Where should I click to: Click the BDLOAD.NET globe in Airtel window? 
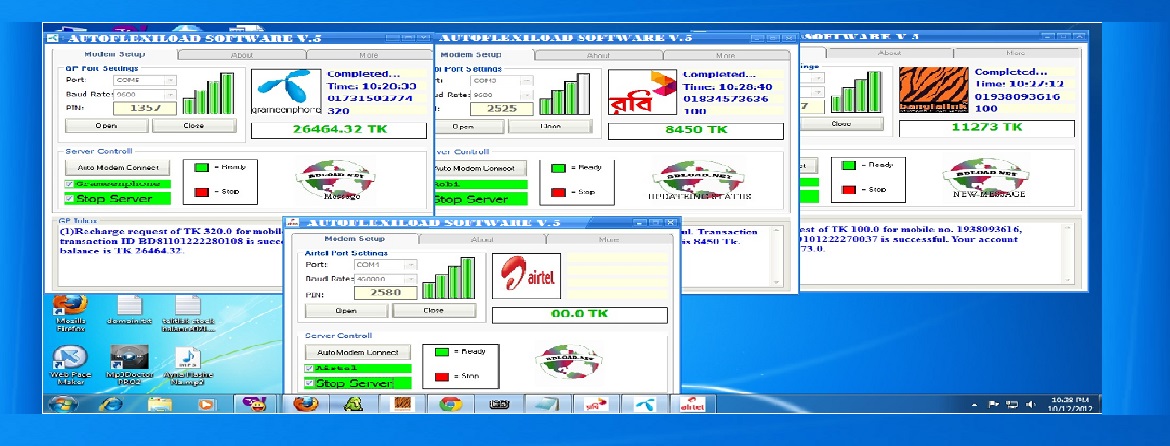pos(569,362)
